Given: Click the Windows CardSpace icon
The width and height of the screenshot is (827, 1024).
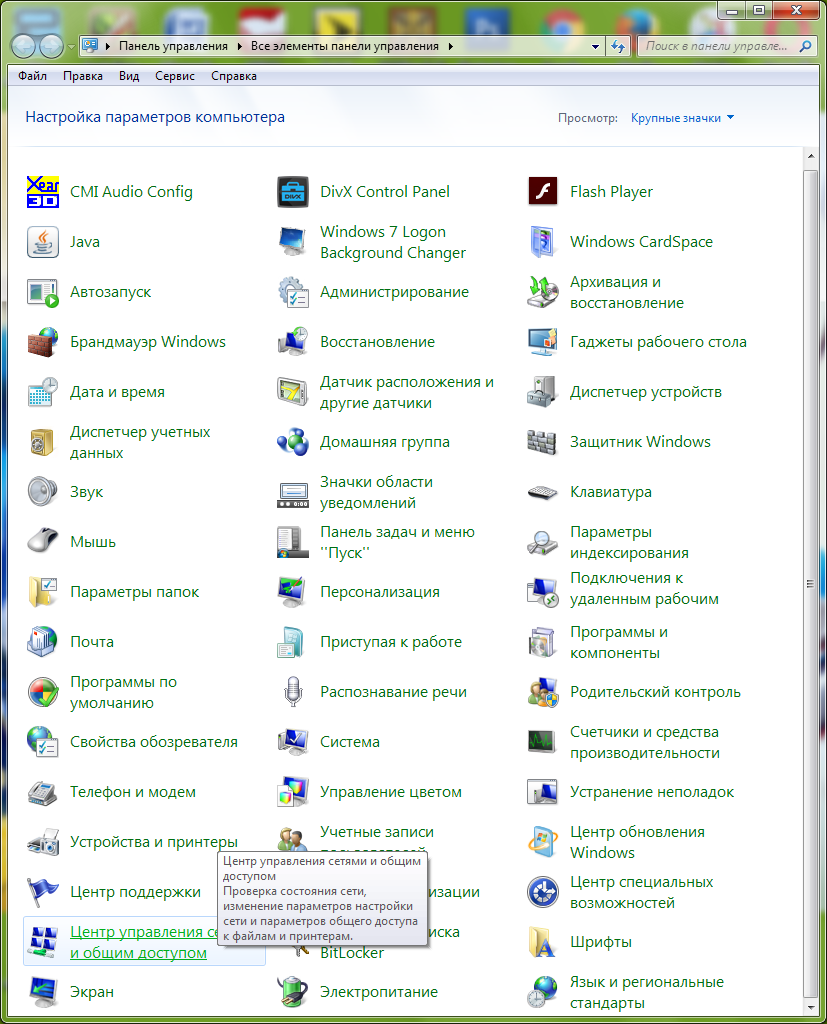Looking at the screenshot, I should tap(543, 242).
